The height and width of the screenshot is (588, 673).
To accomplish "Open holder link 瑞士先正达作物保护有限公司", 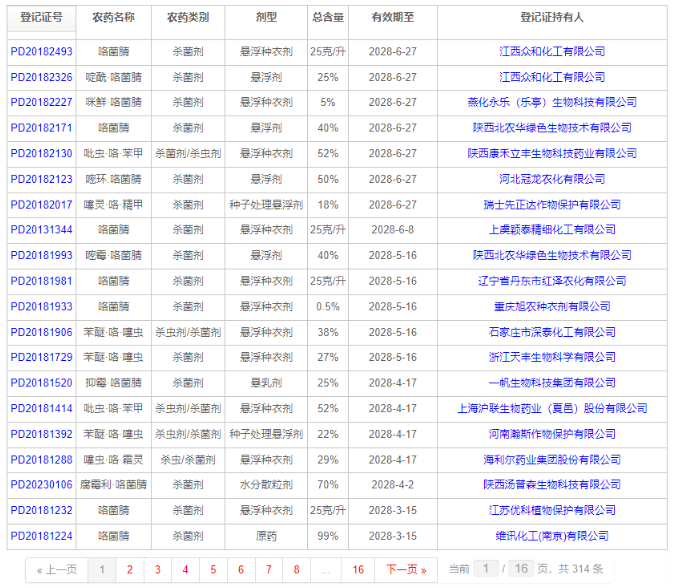I will click(552, 205).
